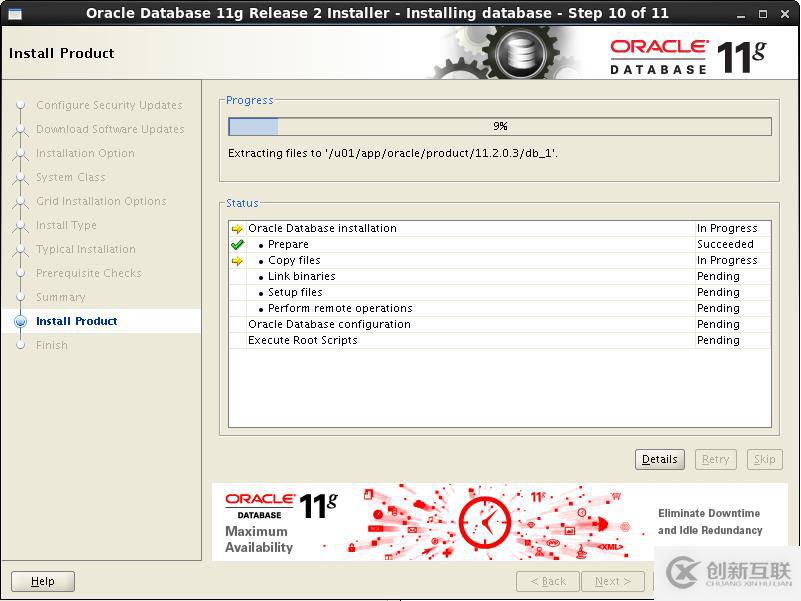Screen dimensions: 801x601
Task: Click the yellow arrow icon beside Copy files
Action: click(237, 261)
